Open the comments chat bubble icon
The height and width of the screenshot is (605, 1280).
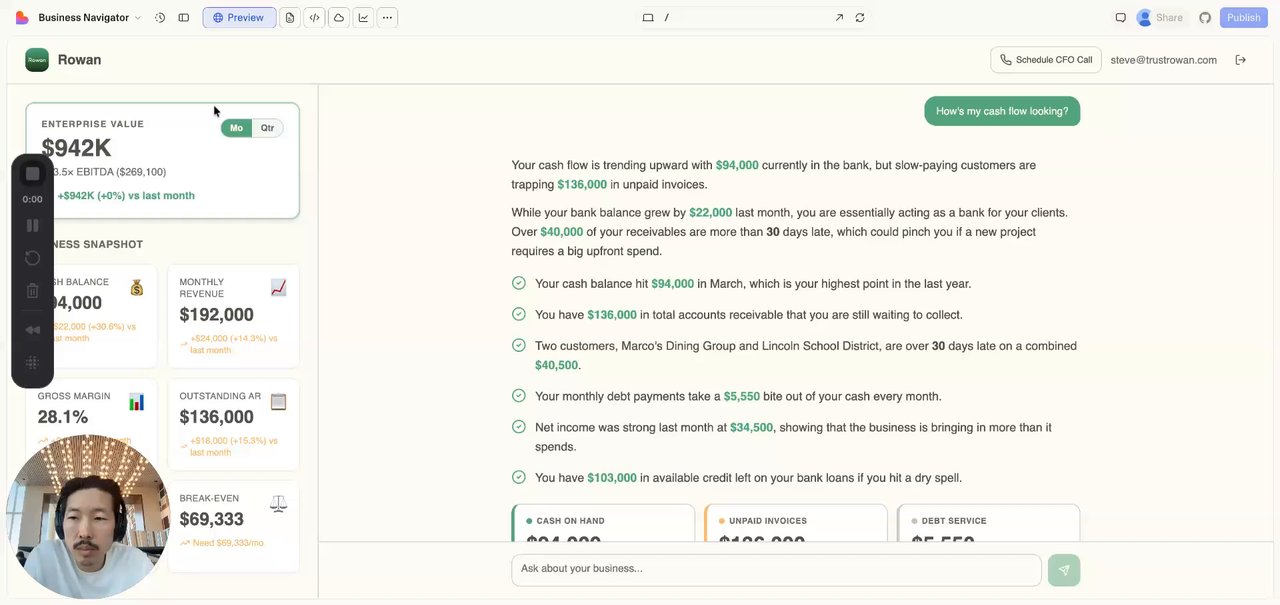click(1121, 18)
